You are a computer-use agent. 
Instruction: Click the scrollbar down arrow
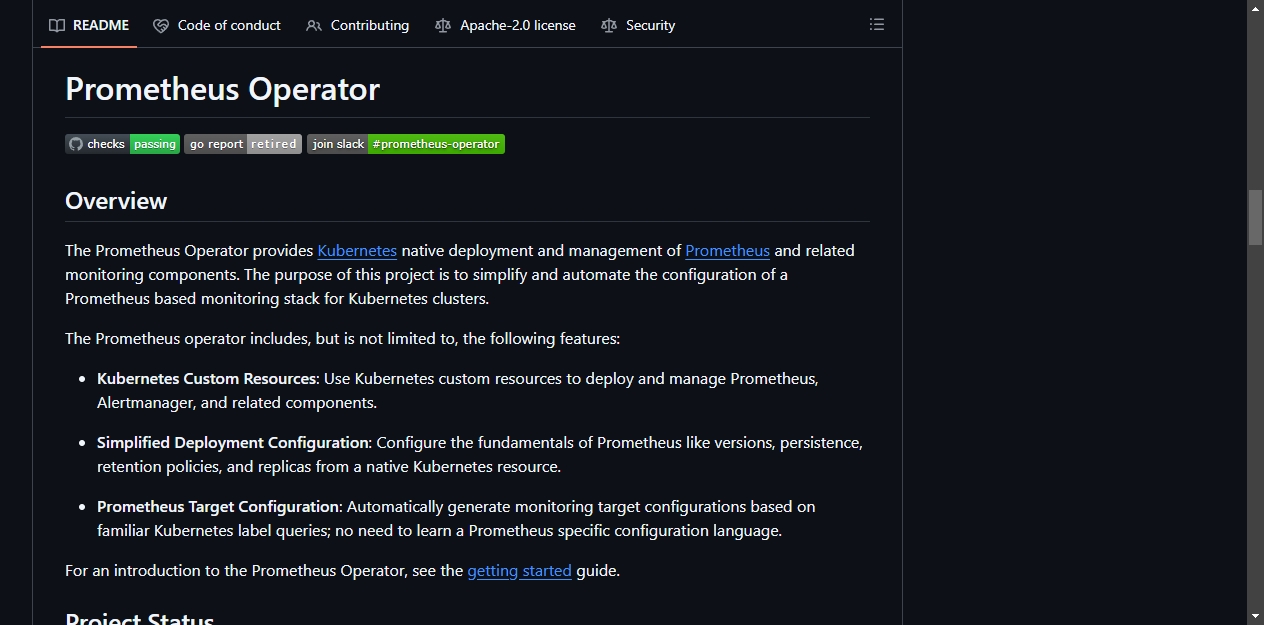[1255, 616]
